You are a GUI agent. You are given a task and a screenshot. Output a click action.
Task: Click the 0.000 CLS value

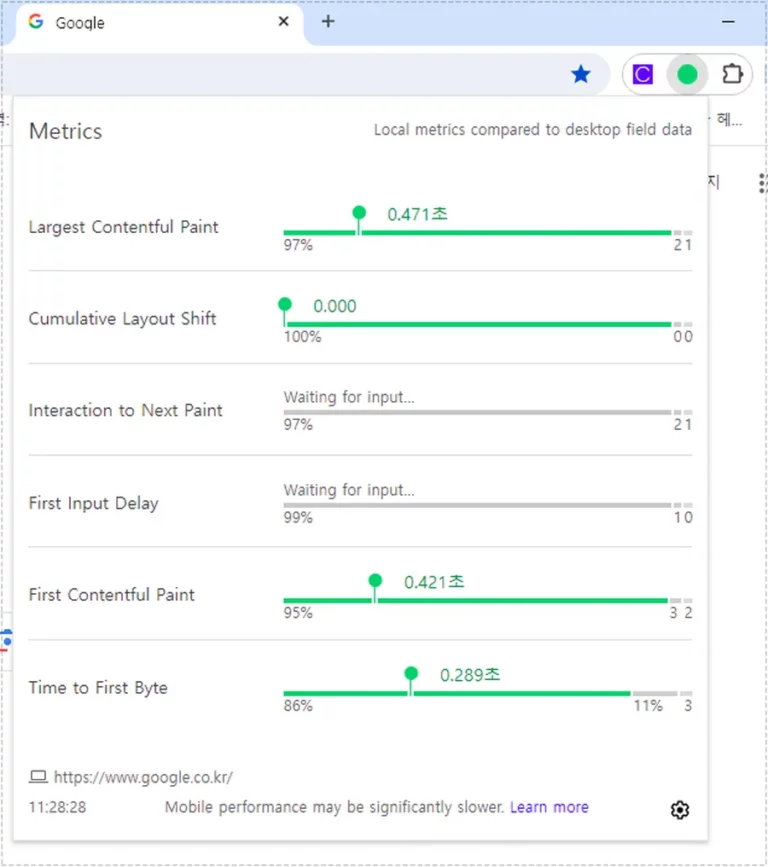coord(335,306)
